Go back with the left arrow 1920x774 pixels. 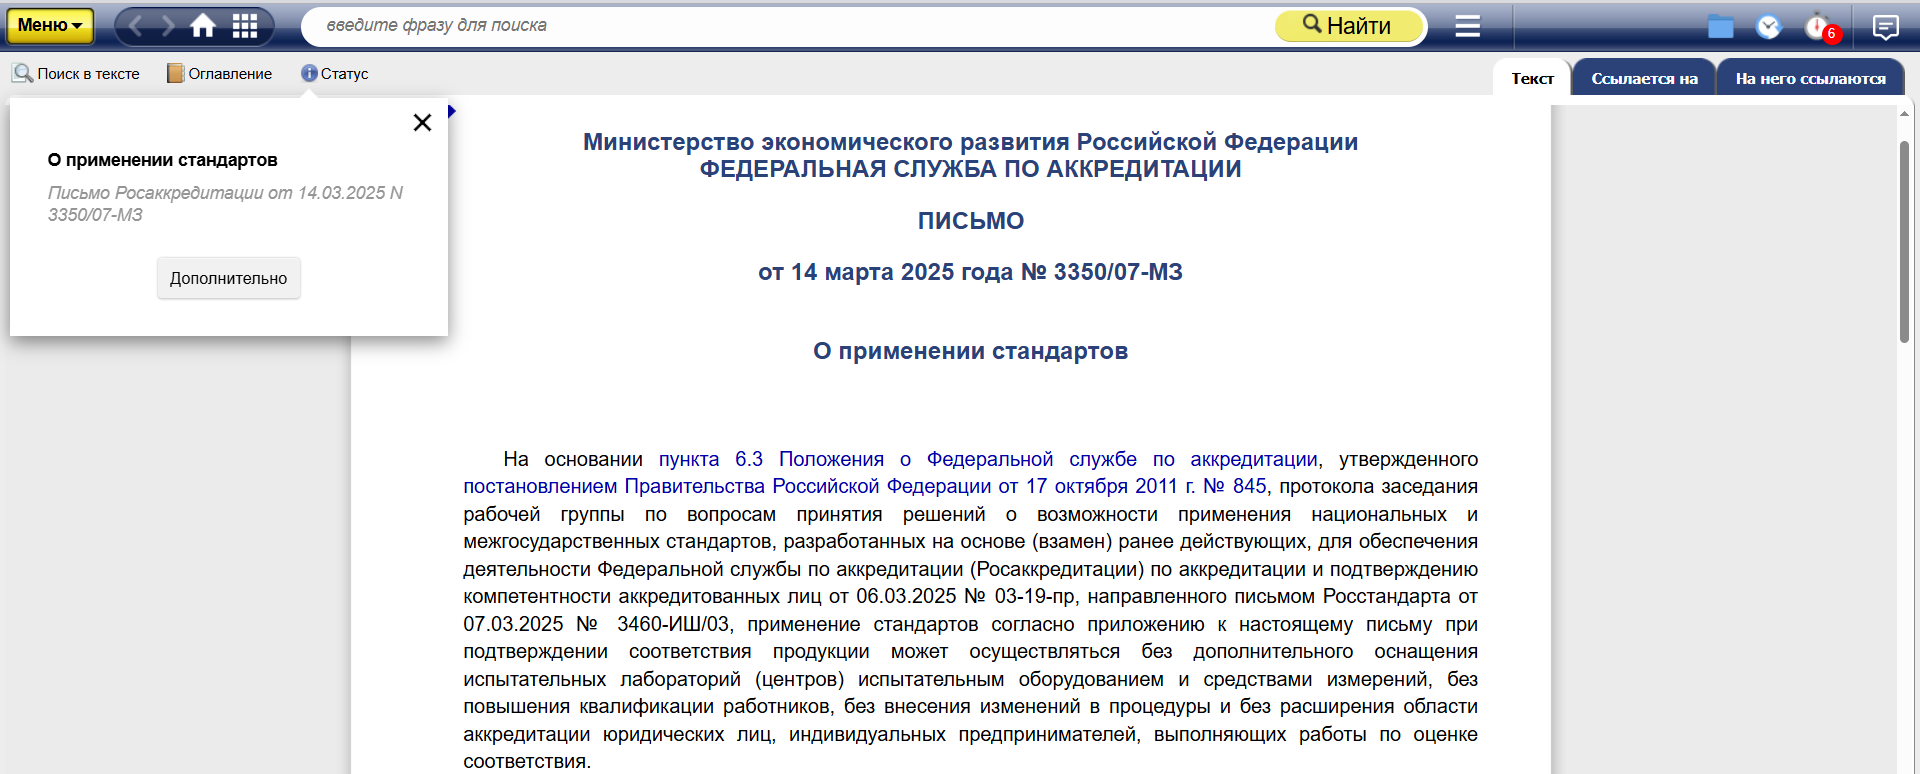pos(137,26)
